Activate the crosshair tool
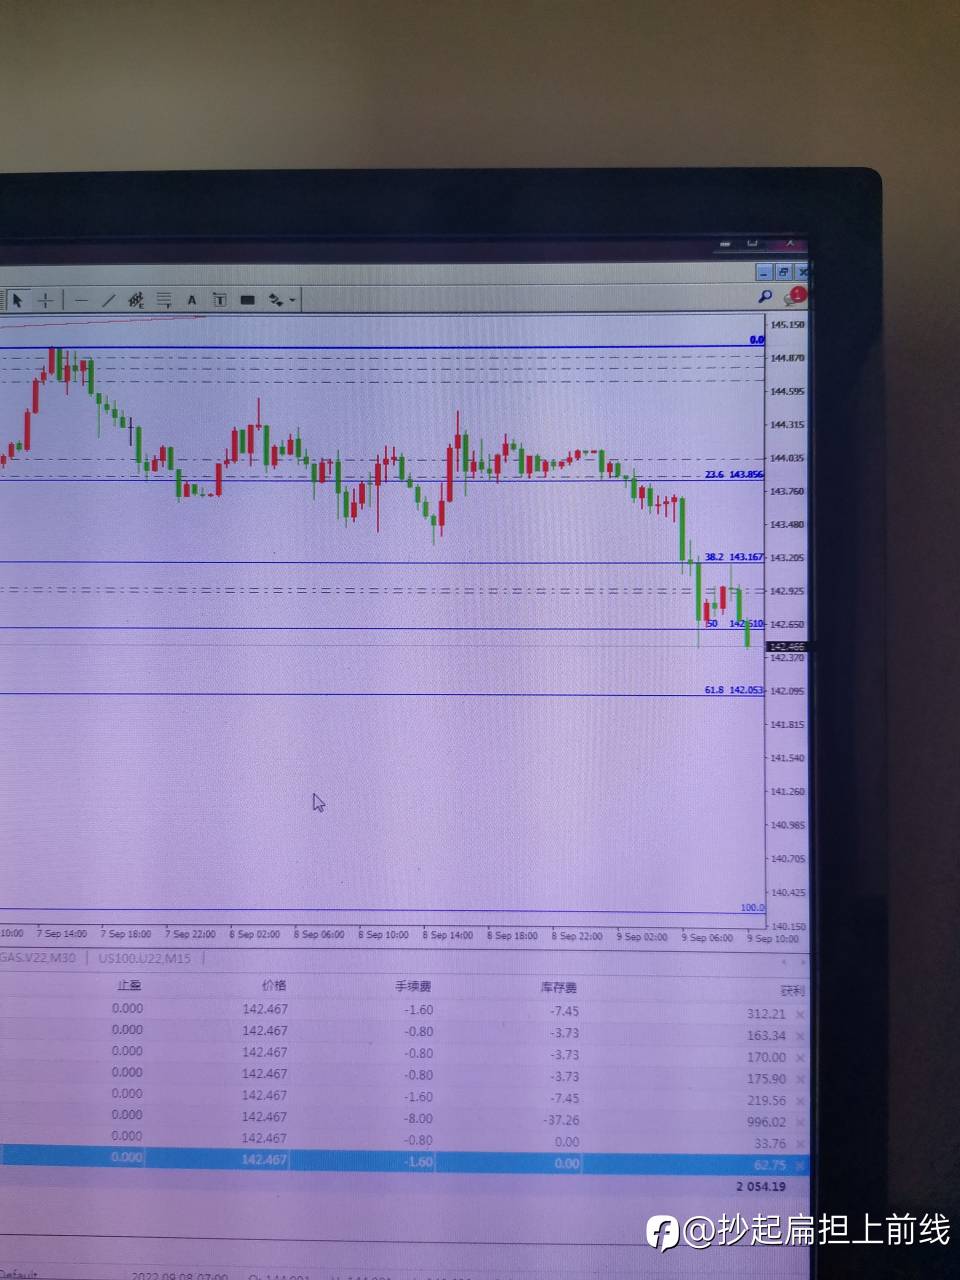Screen dimensions: 960x1280 pos(45,300)
